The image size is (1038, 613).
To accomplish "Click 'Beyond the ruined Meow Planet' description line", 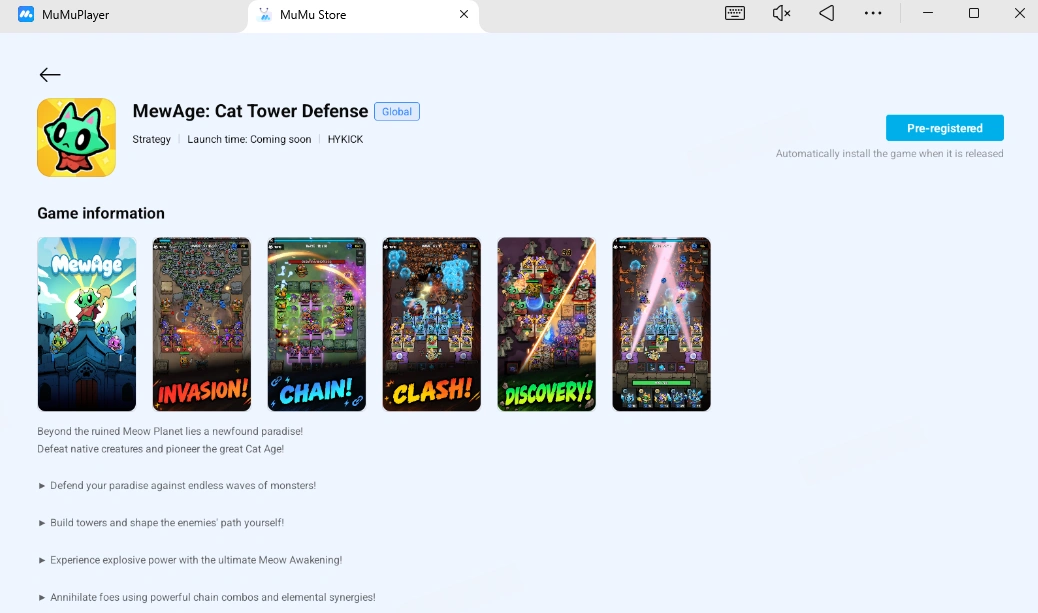I will [x=170, y=431].
